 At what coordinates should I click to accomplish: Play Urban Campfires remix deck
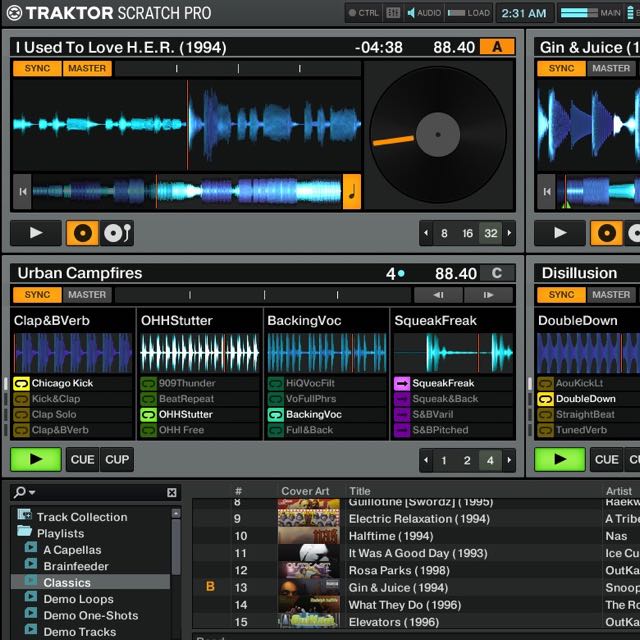36,460
